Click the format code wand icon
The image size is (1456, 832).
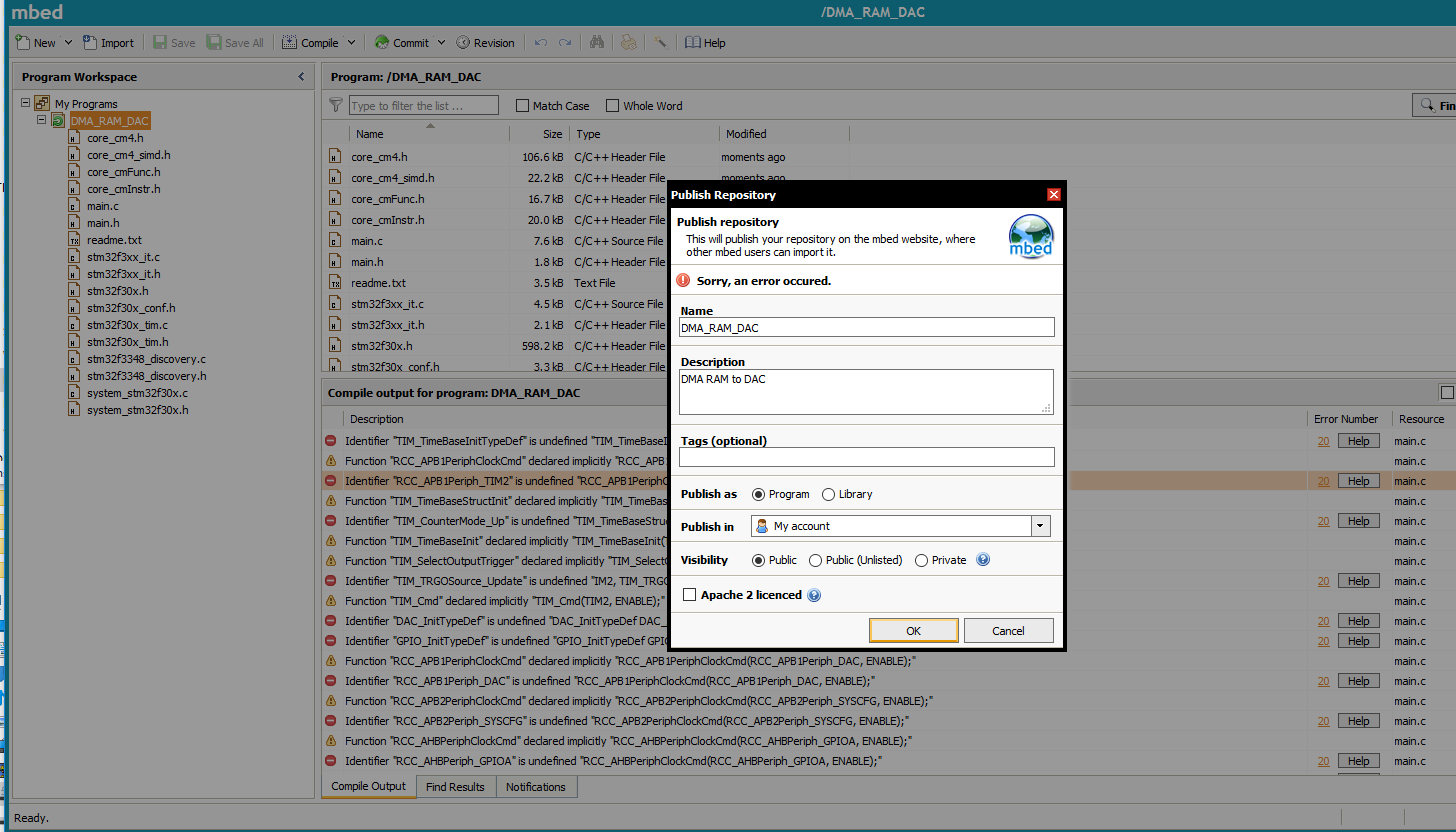660,42
